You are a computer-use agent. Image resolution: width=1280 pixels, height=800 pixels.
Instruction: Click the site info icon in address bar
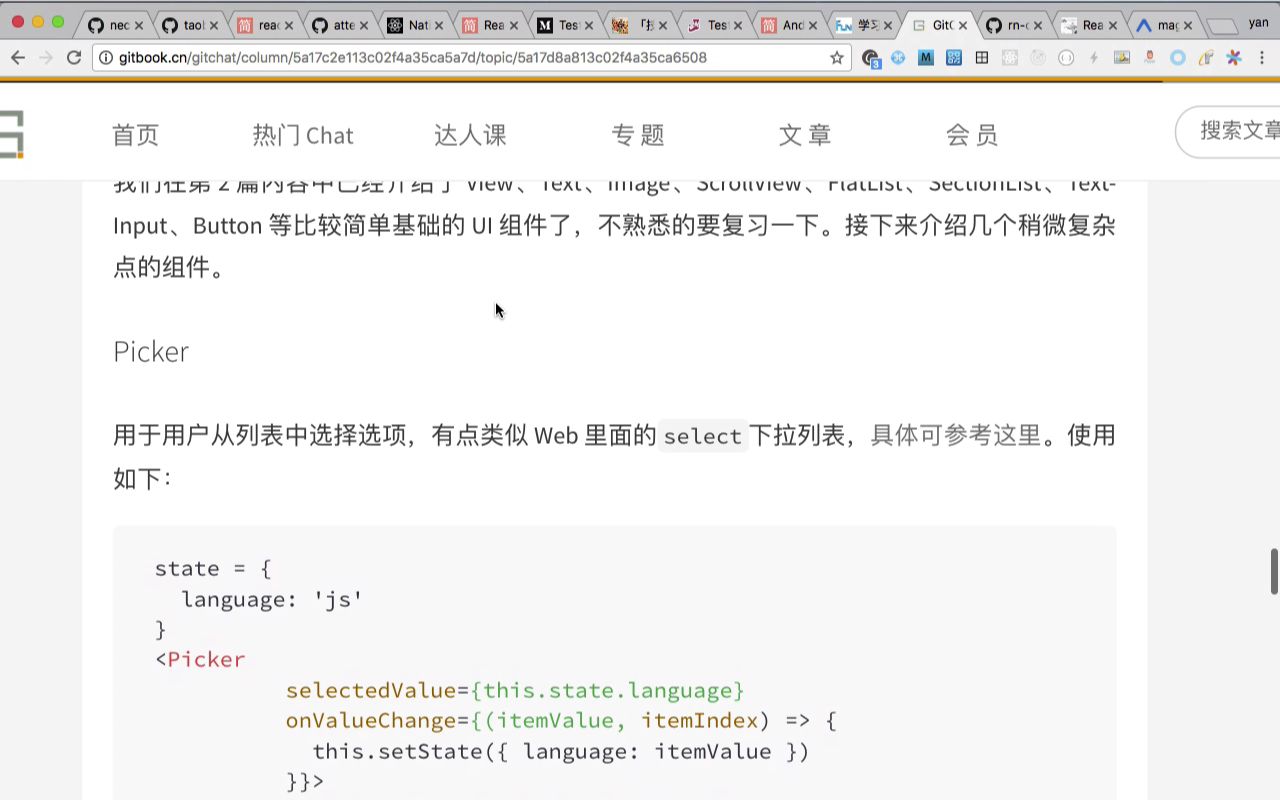107,58
